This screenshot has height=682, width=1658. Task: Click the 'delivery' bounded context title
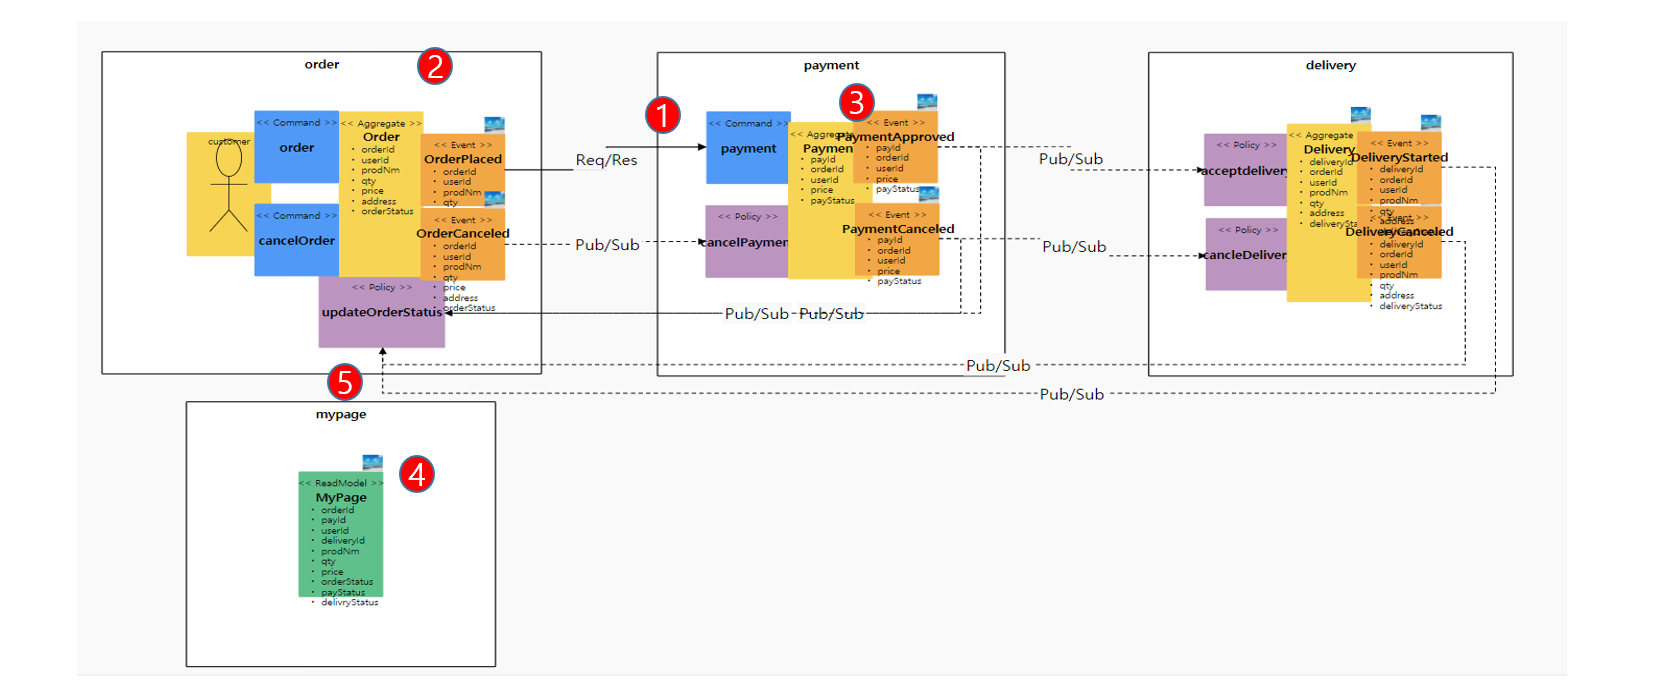point(1331,65)
